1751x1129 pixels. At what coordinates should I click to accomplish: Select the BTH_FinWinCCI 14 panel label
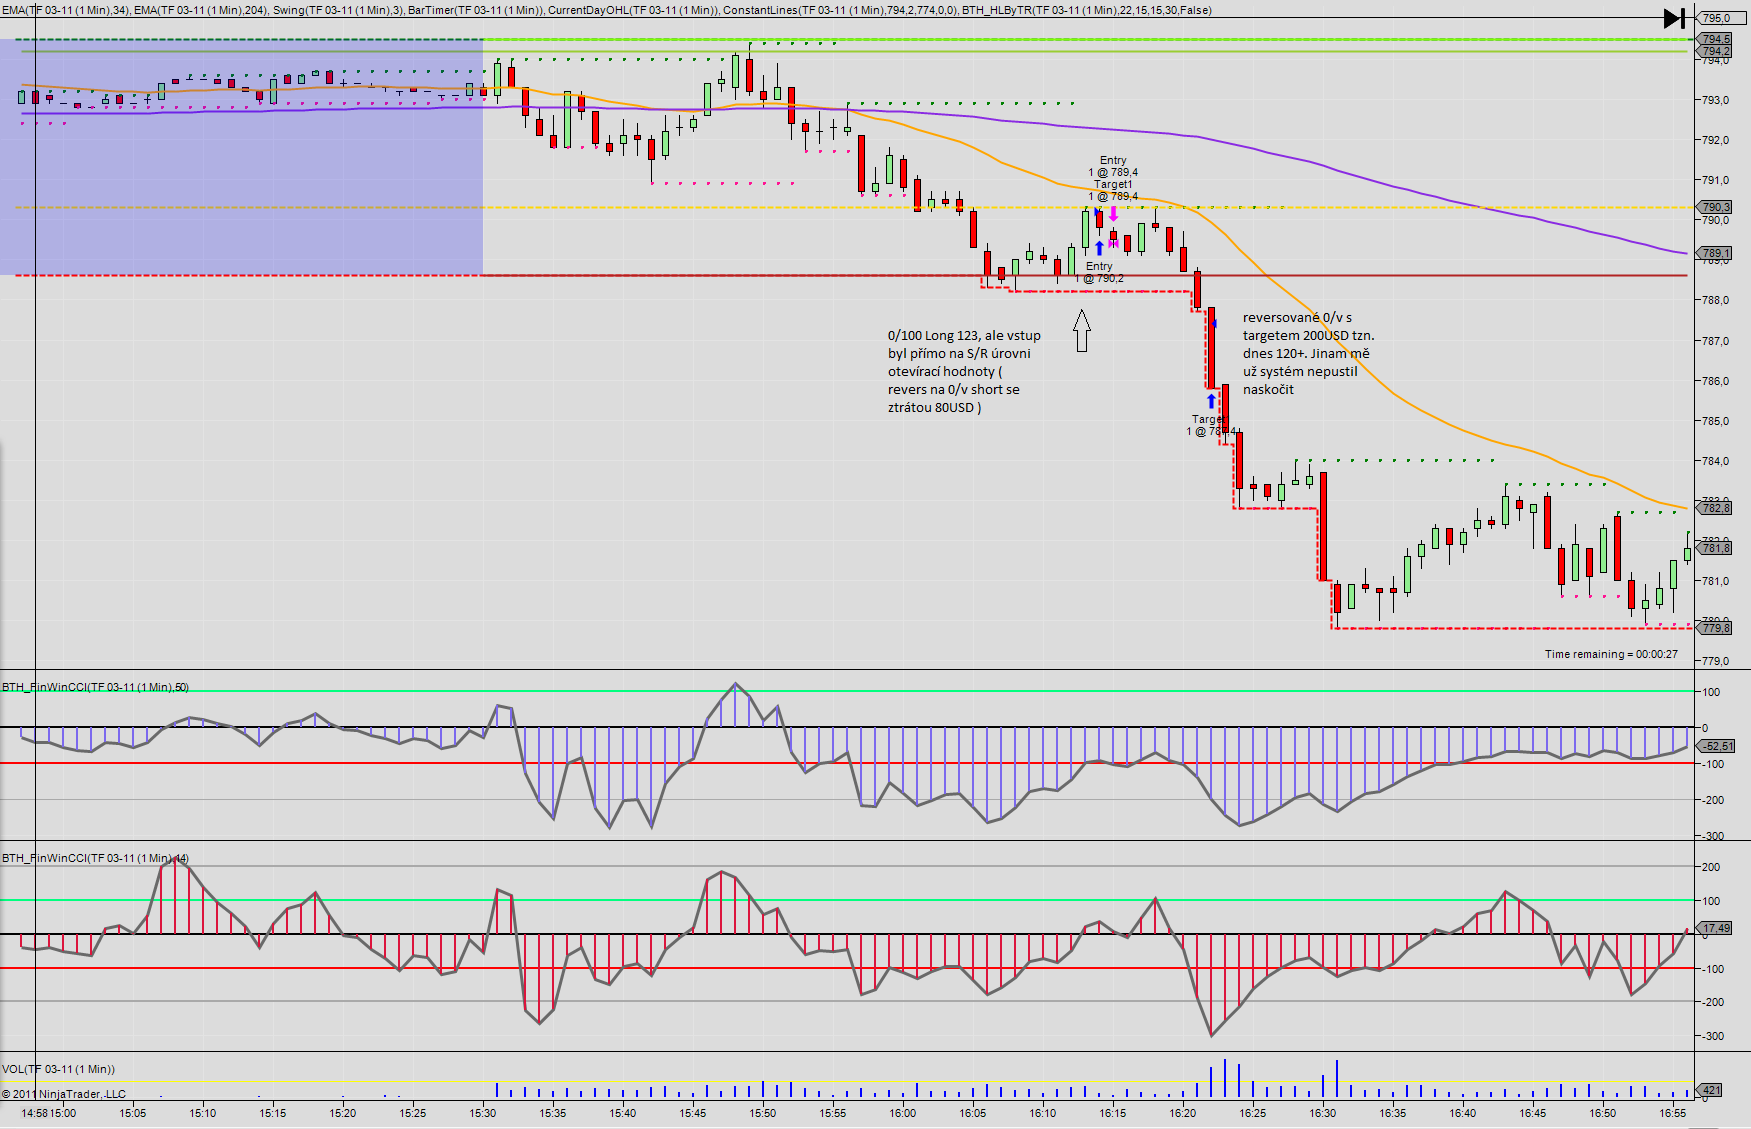[x=95, y=858]
